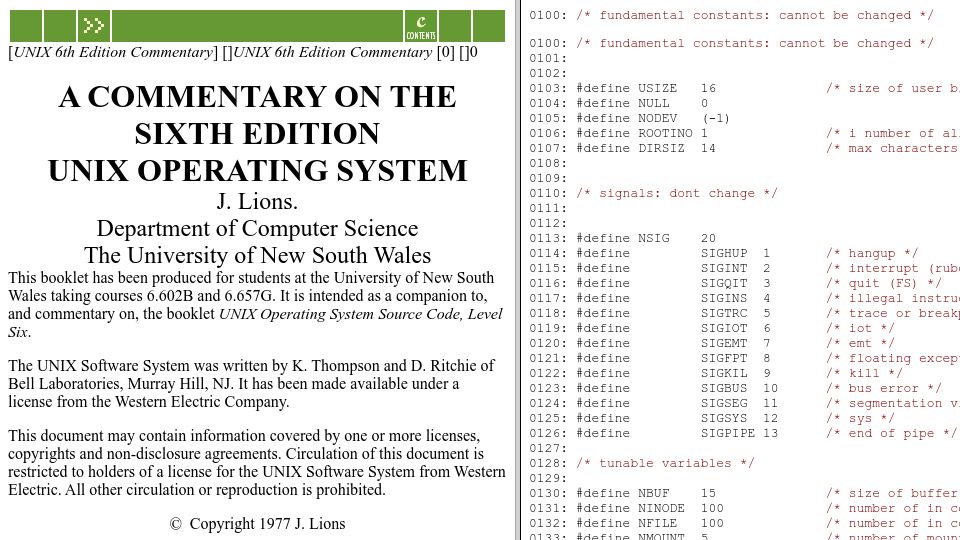960x540 pixels.
Task: Click 'license from the Western Electric Company.' line
Action: [148, 402]
